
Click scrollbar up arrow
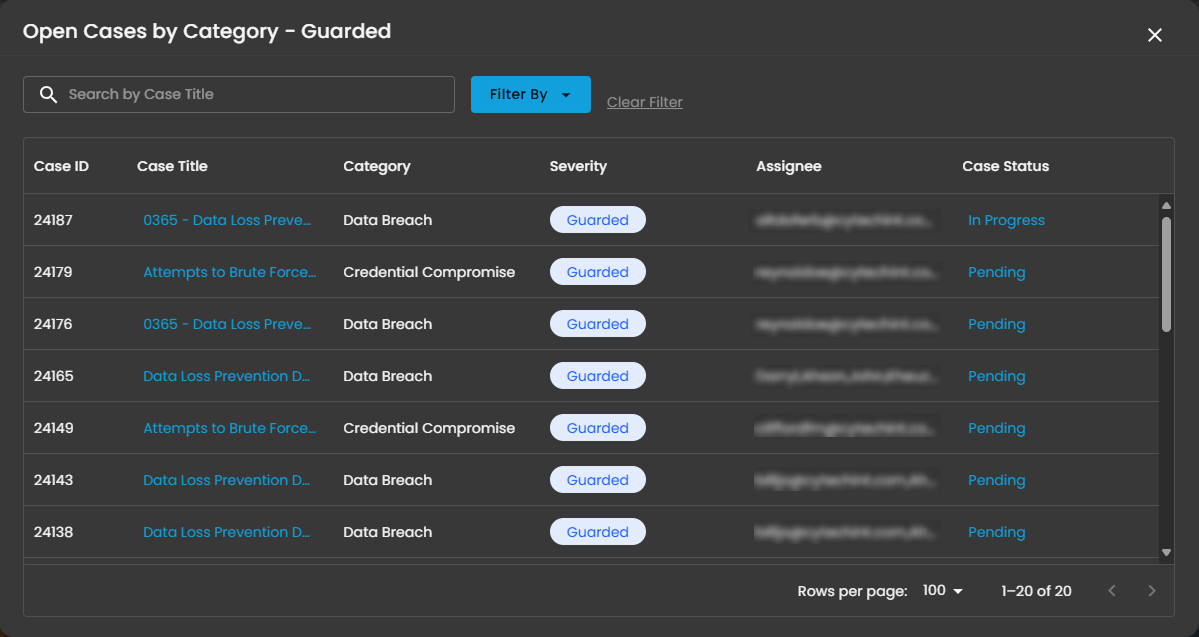(1166, 205)
